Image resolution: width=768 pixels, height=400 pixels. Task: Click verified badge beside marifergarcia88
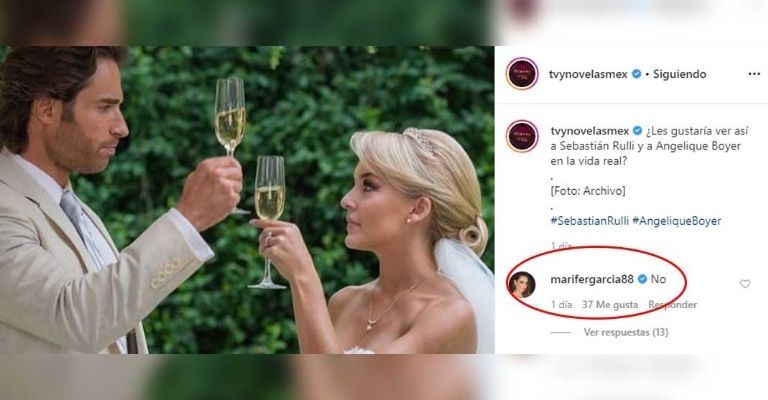(x=642, y=280)
